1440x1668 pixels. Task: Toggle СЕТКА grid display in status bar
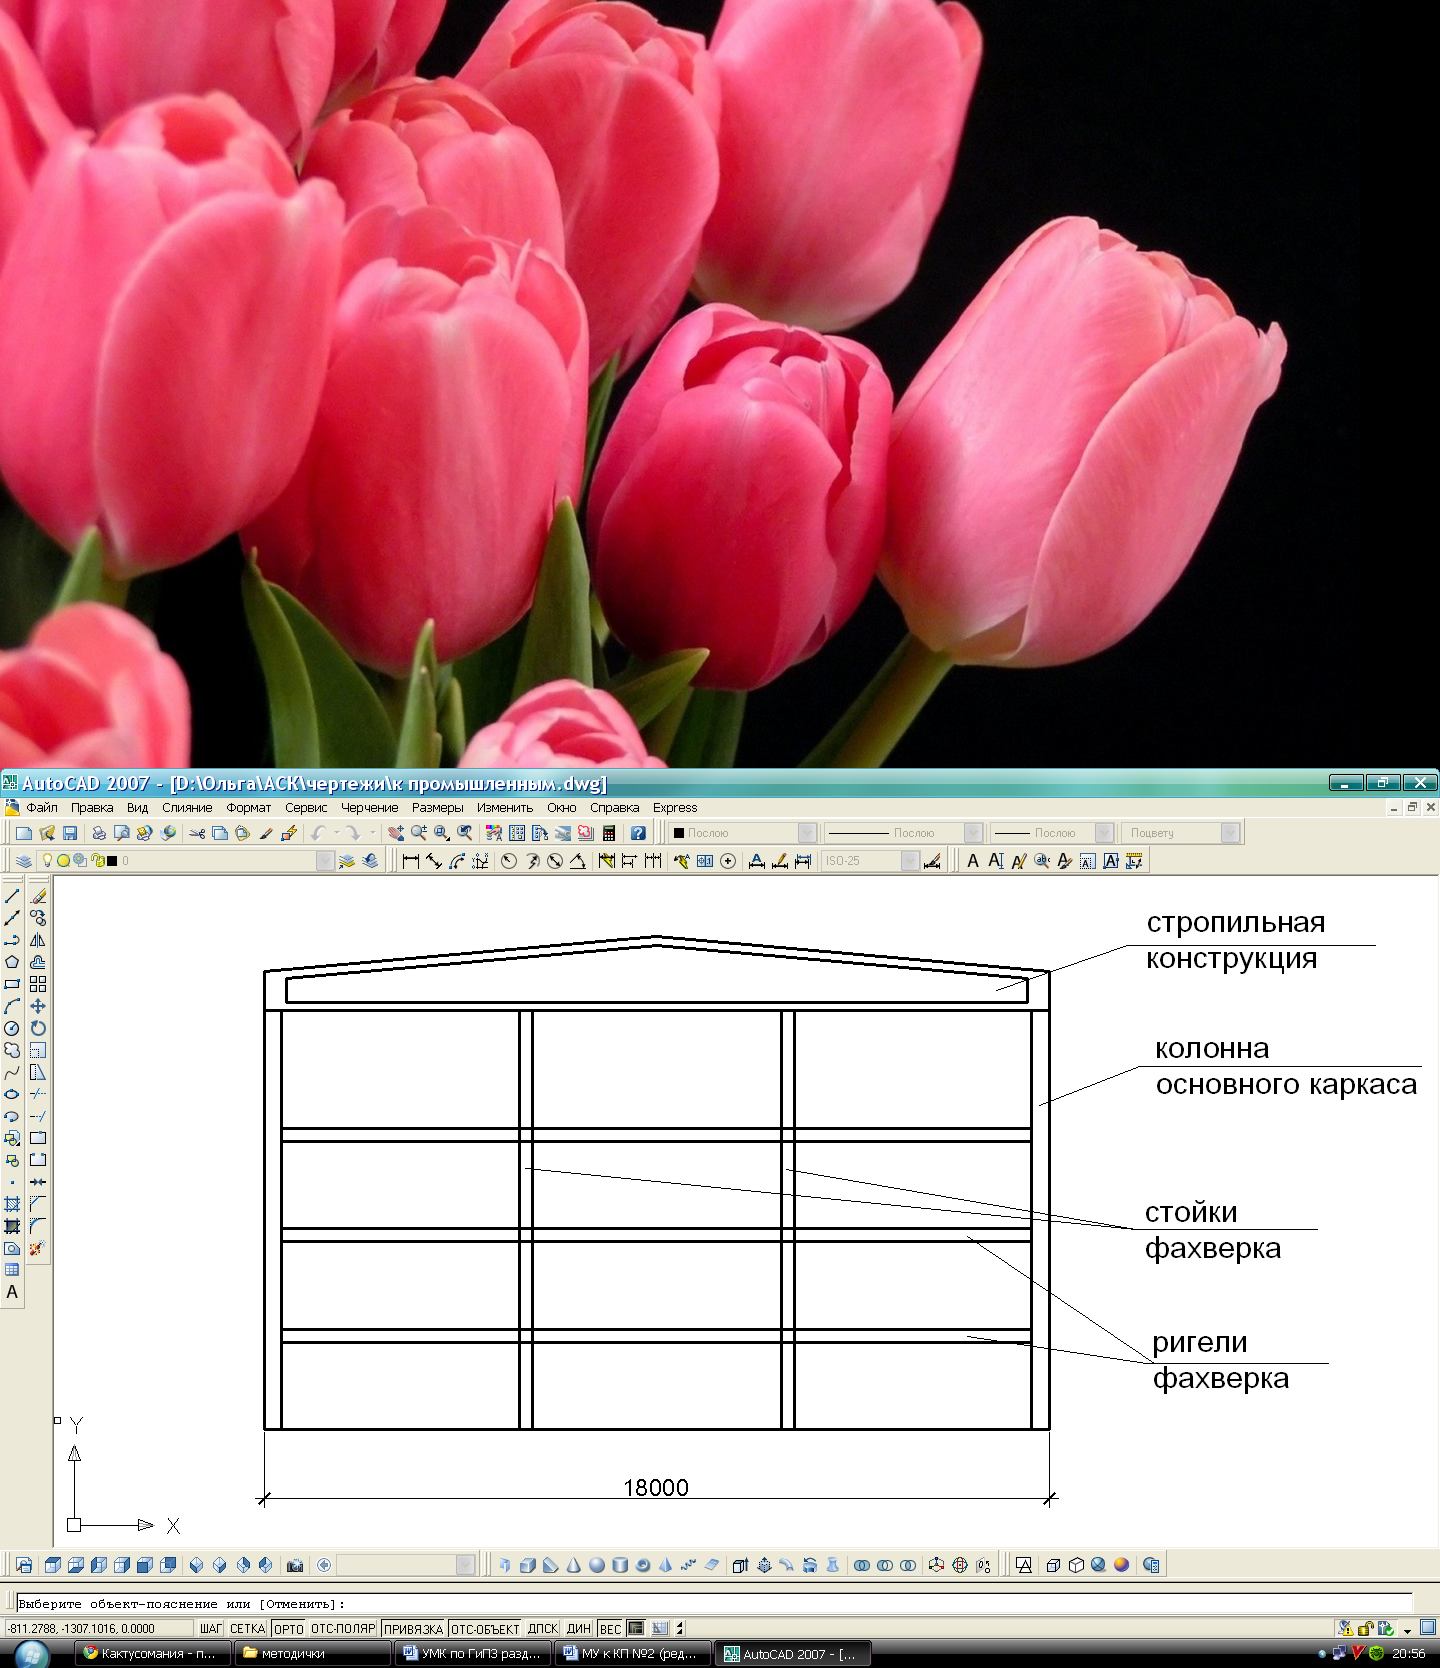point(248,1628)
